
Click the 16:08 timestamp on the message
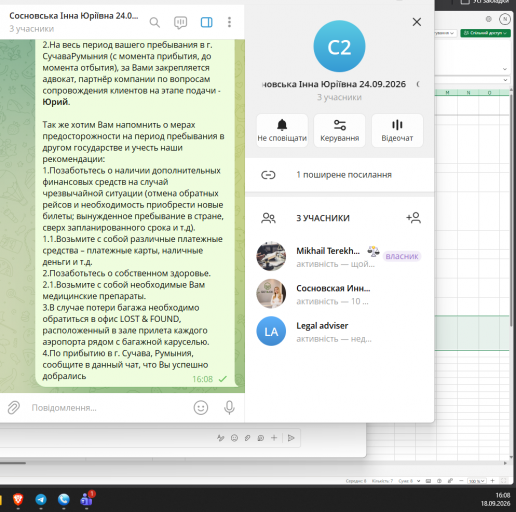click(202, 379)
